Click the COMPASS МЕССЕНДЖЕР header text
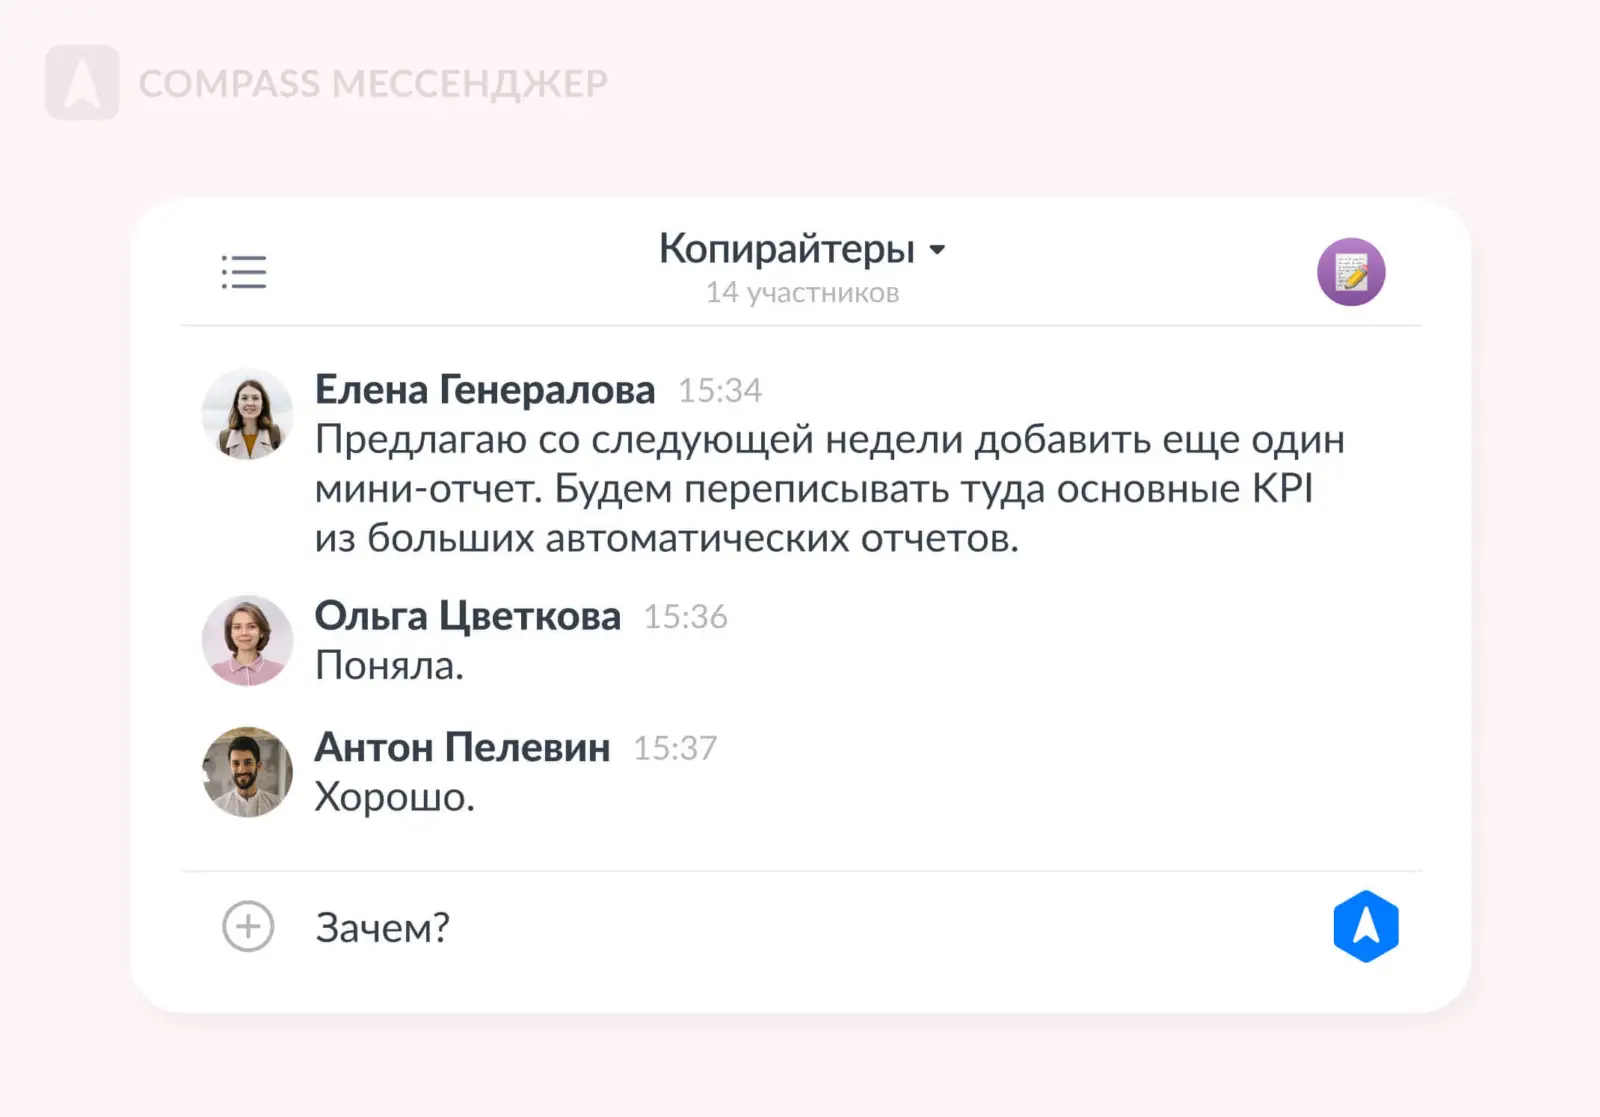The height and width of the screenshot is (1117, 1600). click(x=373, y=84)
